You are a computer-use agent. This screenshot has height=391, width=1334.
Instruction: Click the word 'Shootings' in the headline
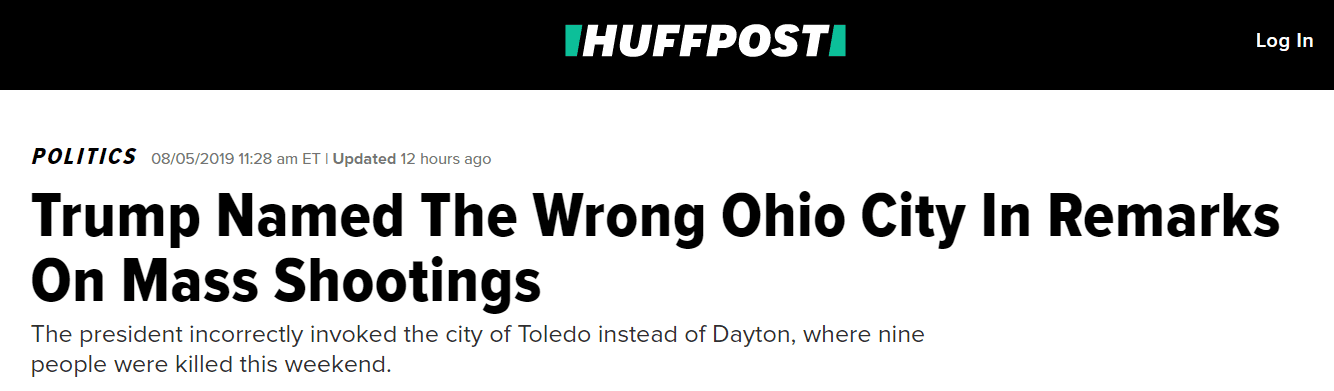click(x=407, y=283)
